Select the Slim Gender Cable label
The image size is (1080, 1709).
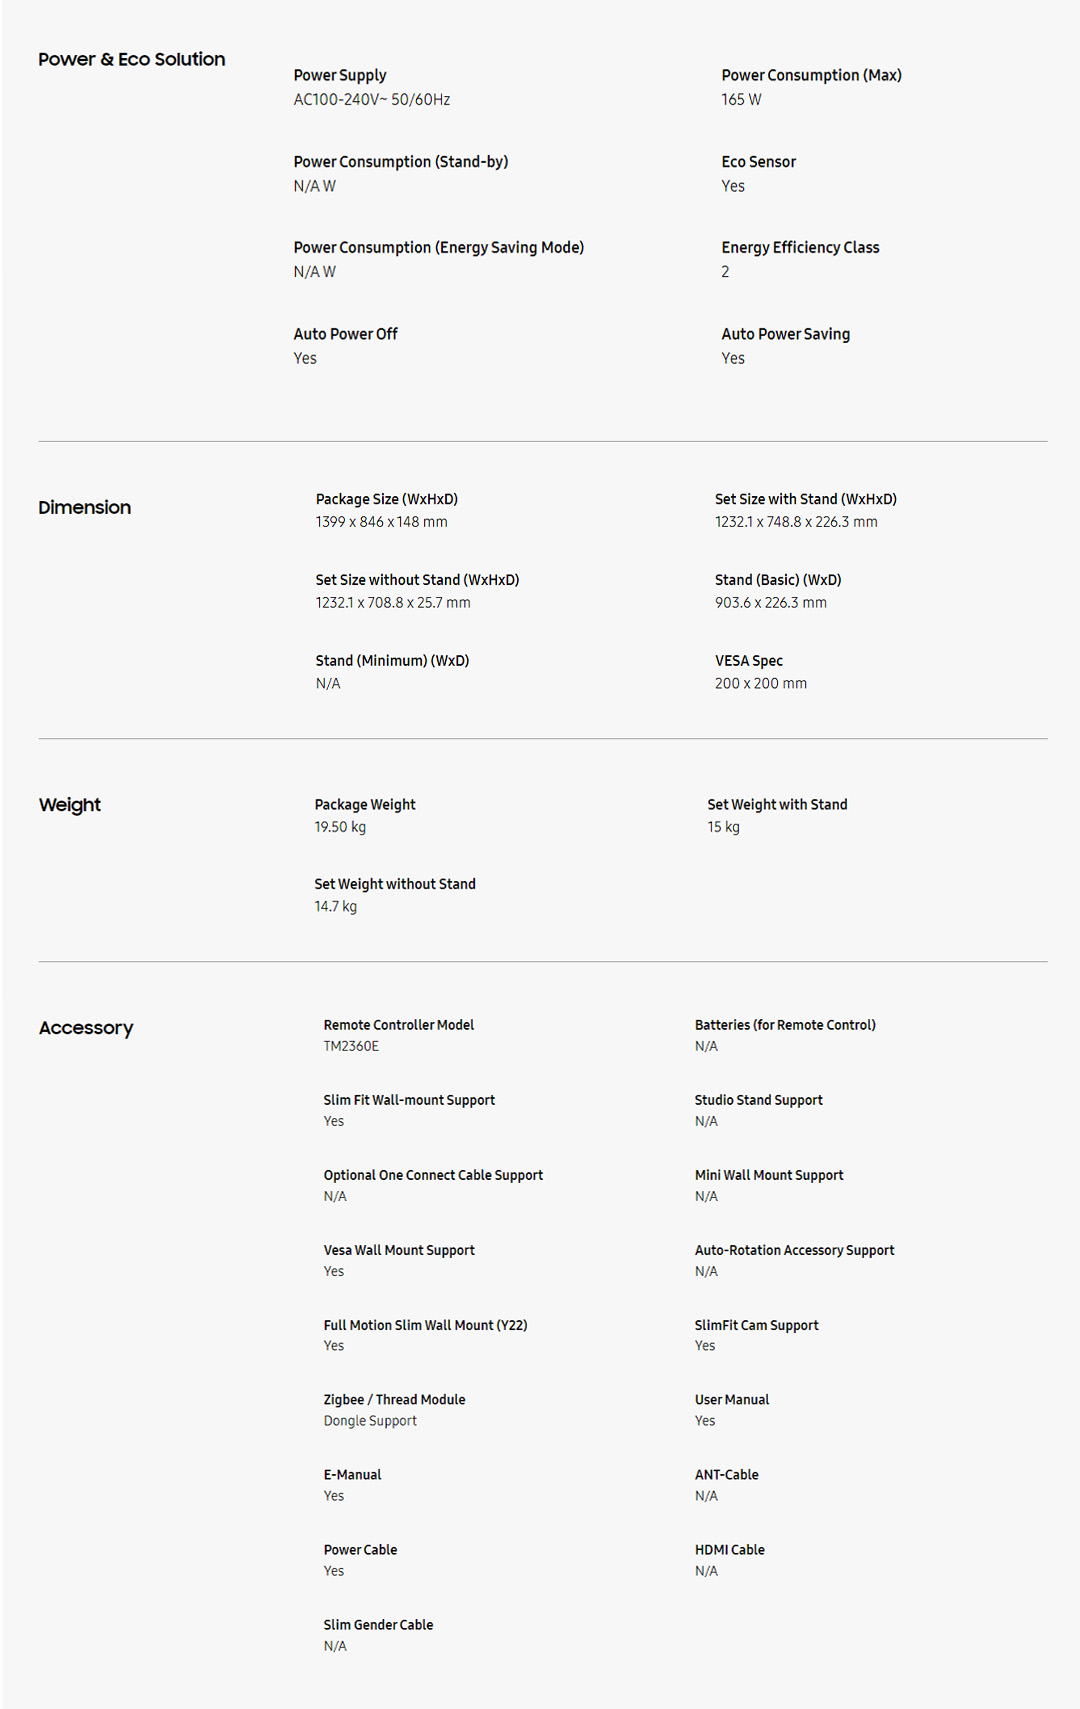[378, 1625]
